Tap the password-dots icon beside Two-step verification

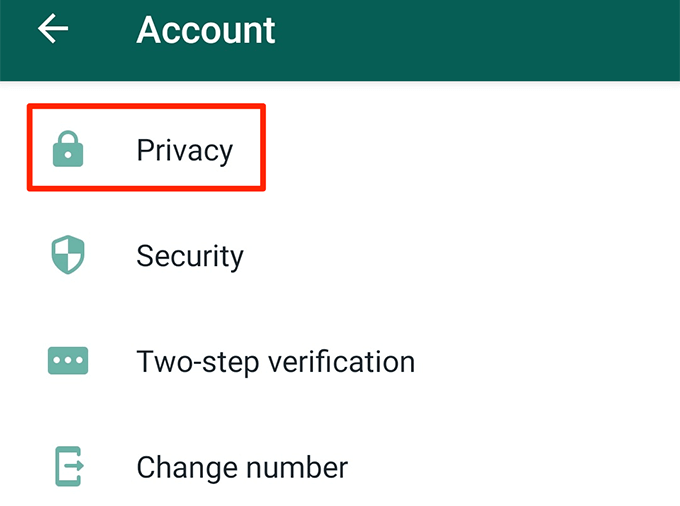[68, 361]
